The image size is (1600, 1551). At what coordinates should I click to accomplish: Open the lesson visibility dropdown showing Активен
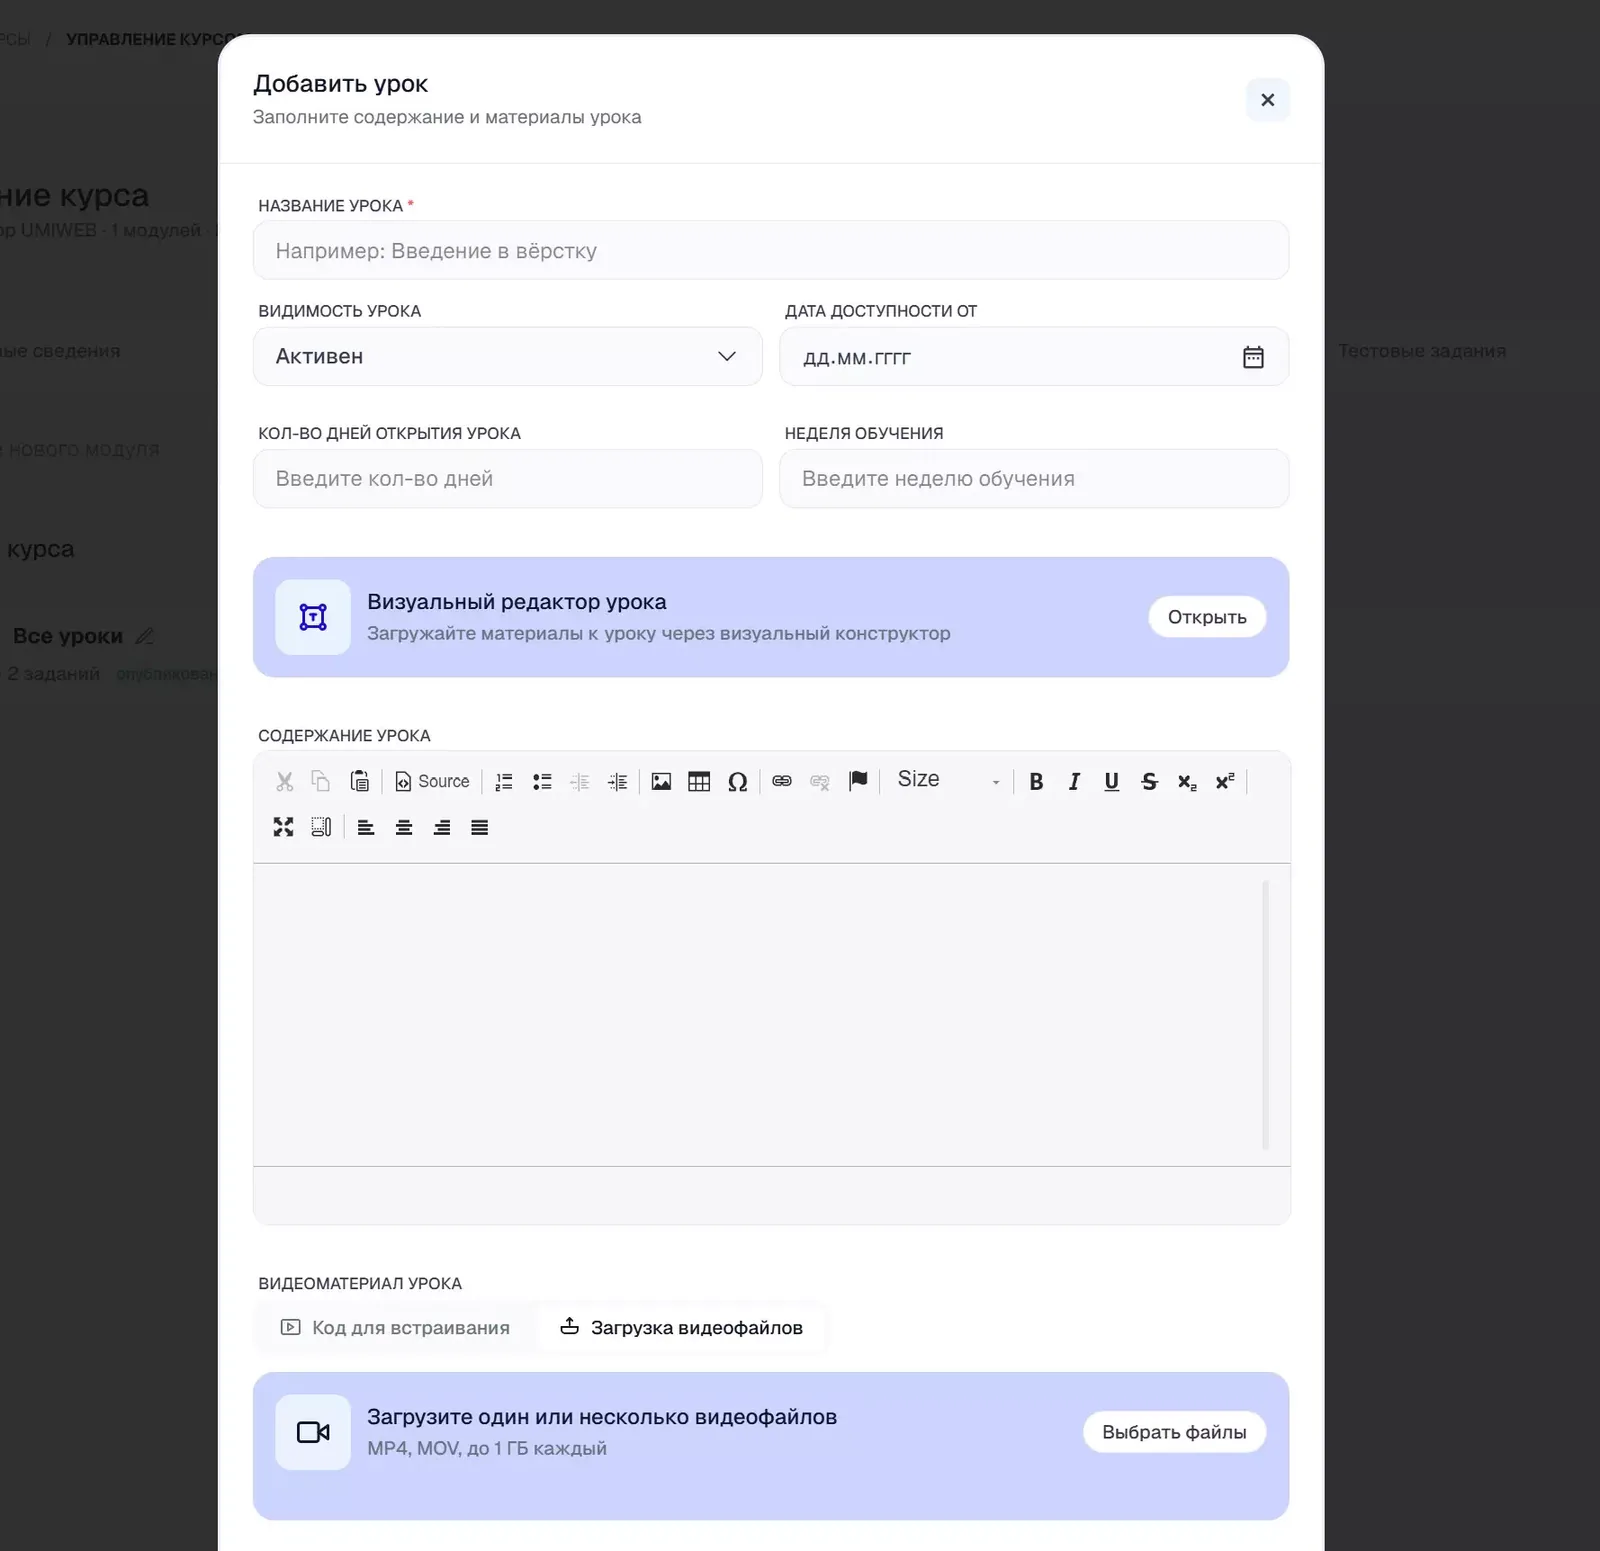tap(508, 356)
